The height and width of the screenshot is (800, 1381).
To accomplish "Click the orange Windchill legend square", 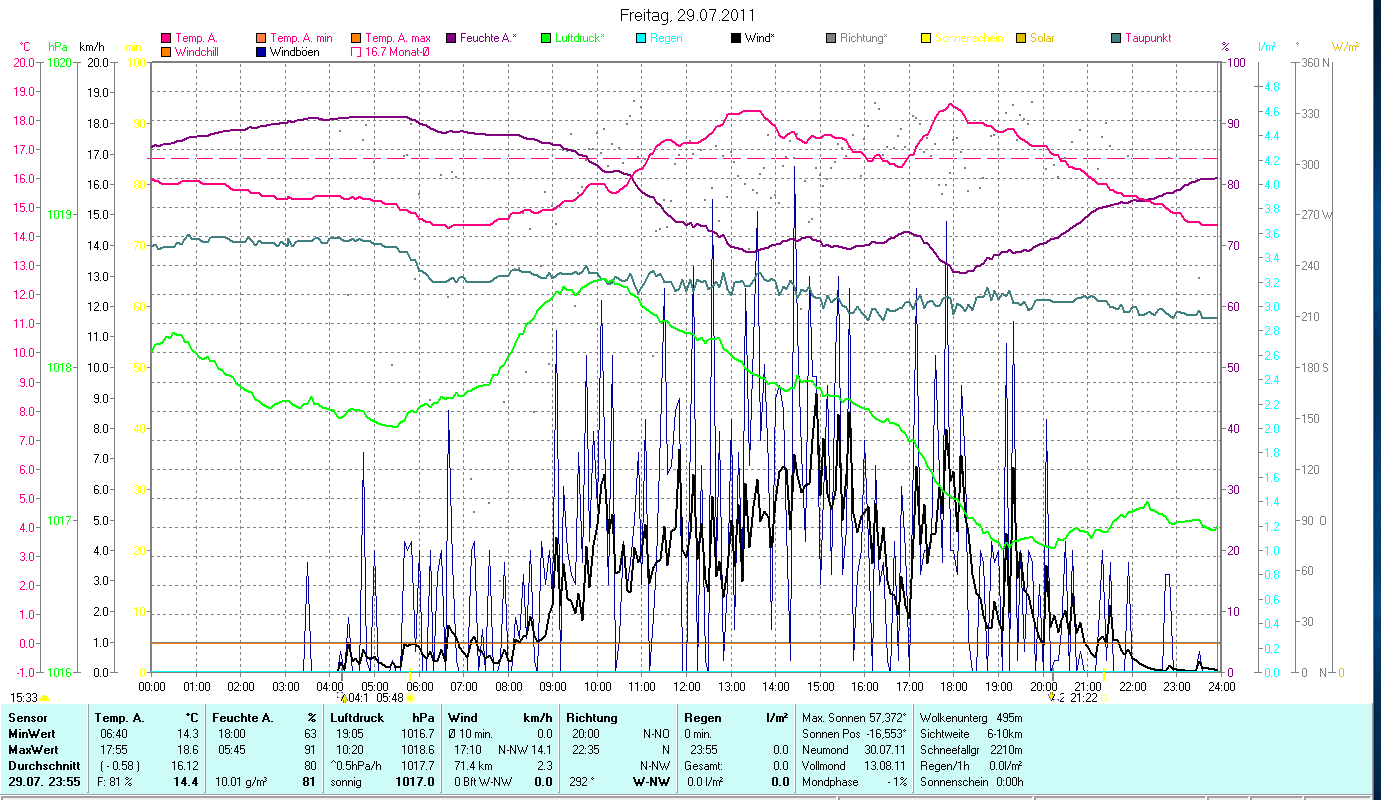I will (166, 52).
